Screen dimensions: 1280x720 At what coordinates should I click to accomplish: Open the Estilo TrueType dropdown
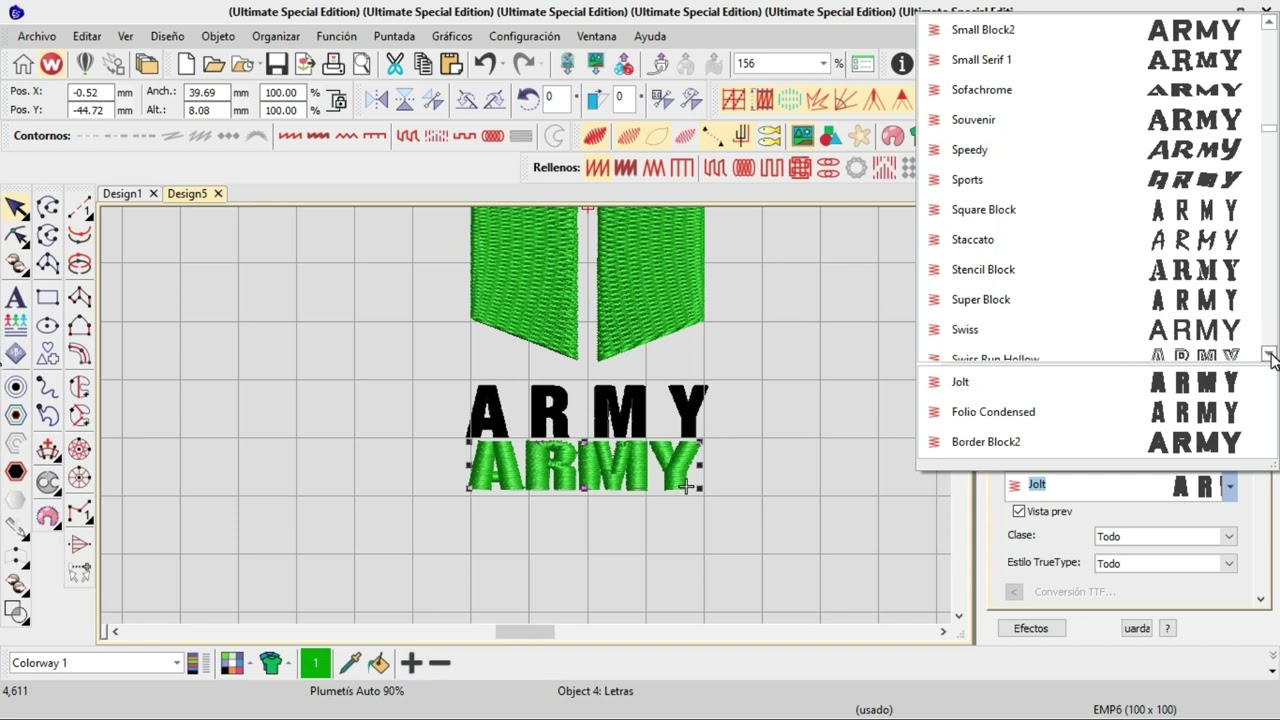(x=1166, y=564)
